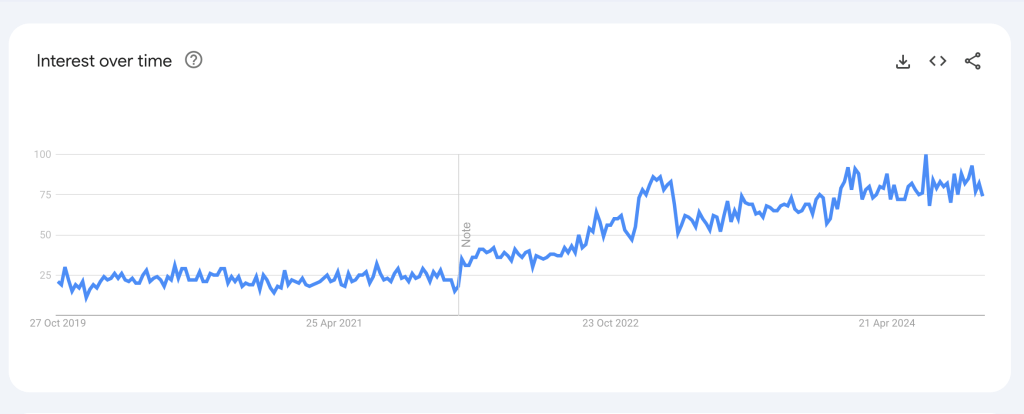Image resolution: width=1024 pixels, height=414 pixels.
Task: Click the 100 y-axis label
Action: (x=42, y=154)
